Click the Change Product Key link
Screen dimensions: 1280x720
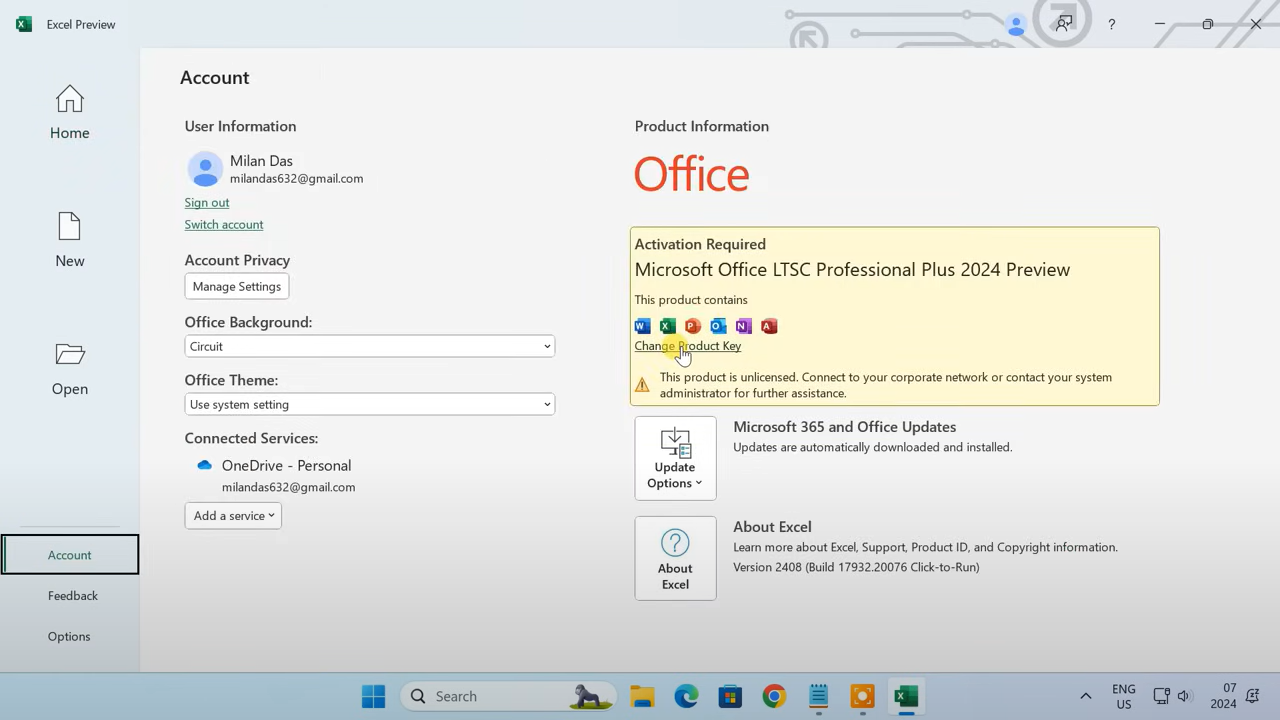(x=688, y=346)
